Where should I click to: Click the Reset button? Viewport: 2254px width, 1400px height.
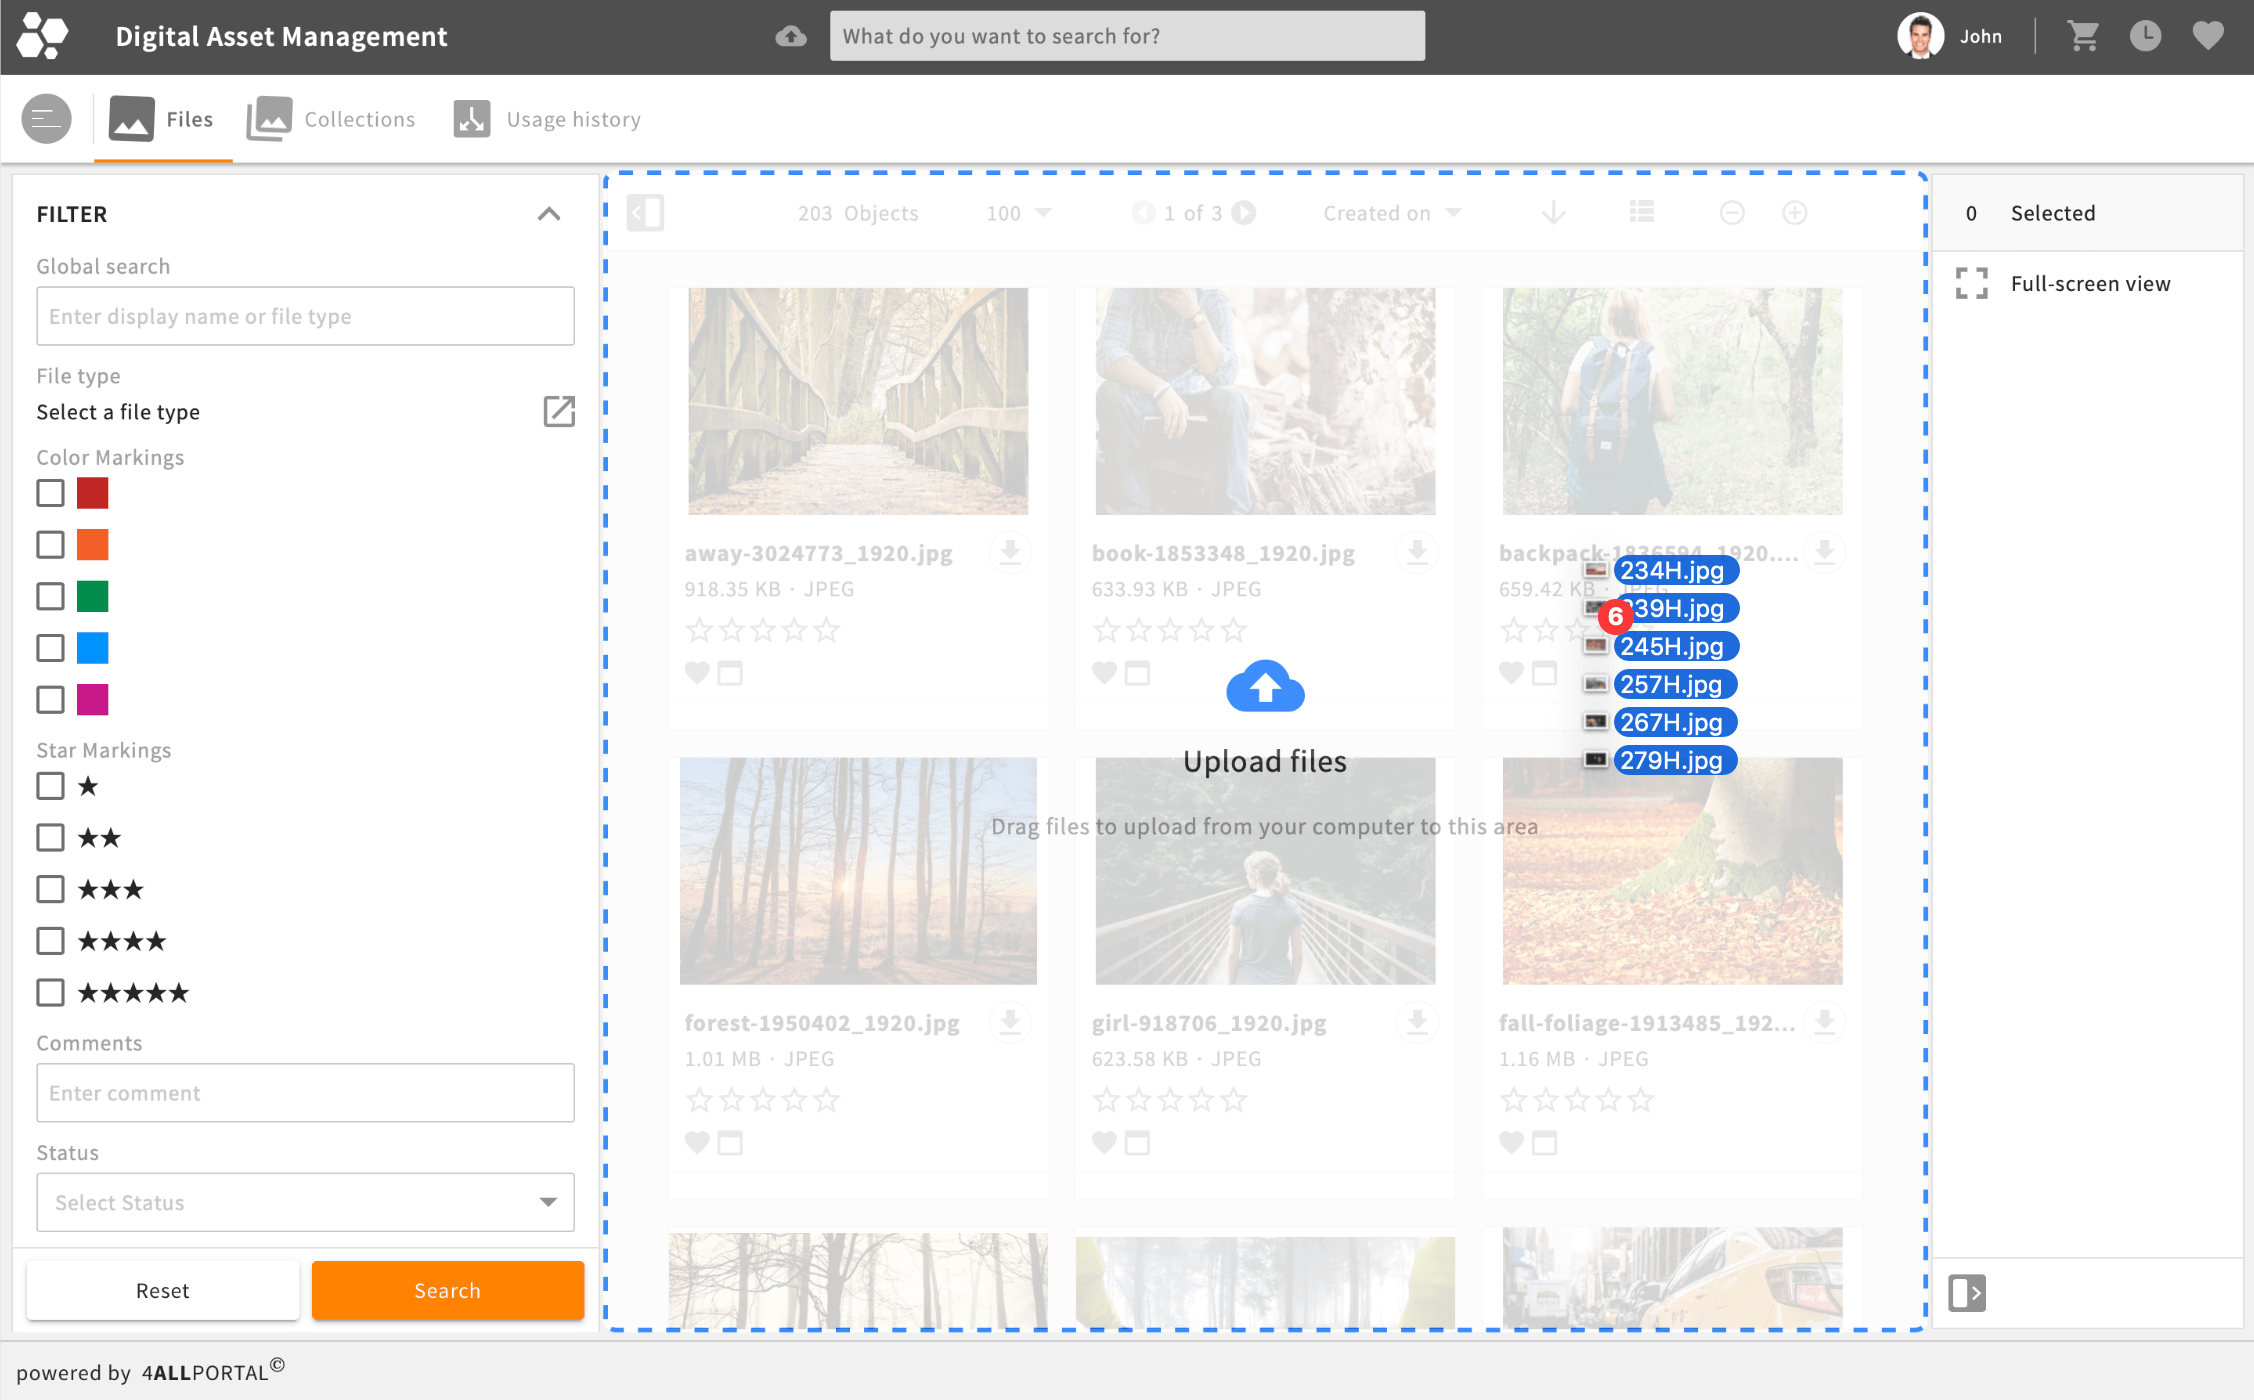(x=163, y=1291)
